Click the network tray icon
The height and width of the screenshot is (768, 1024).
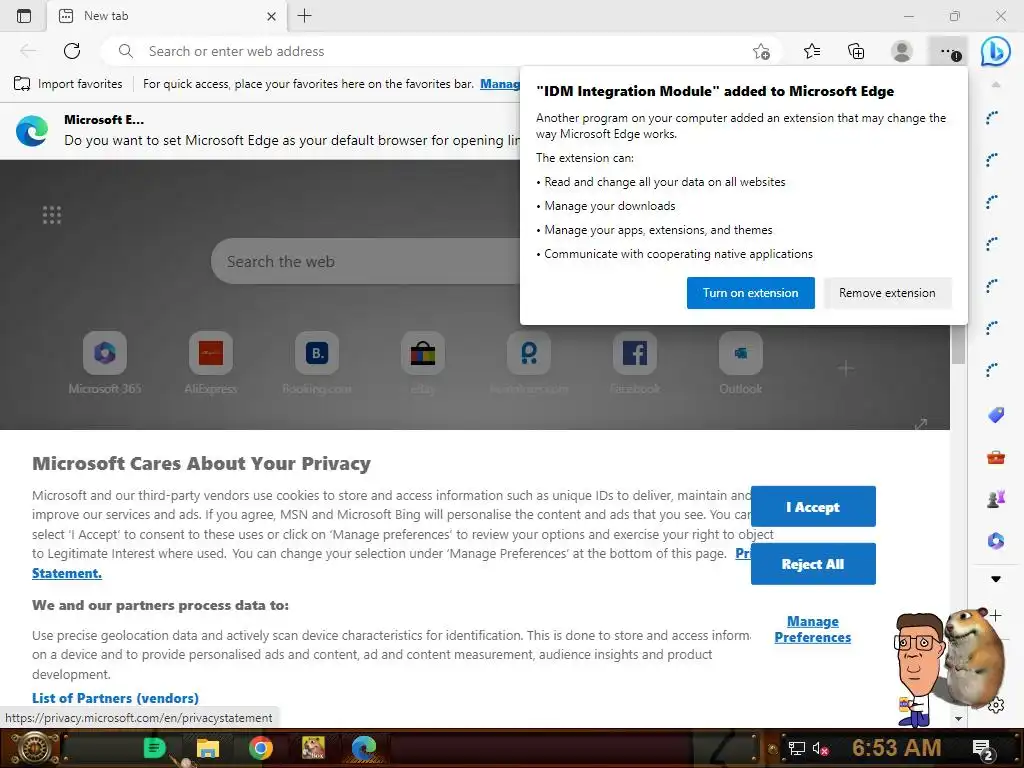click(x=796, y=748)
